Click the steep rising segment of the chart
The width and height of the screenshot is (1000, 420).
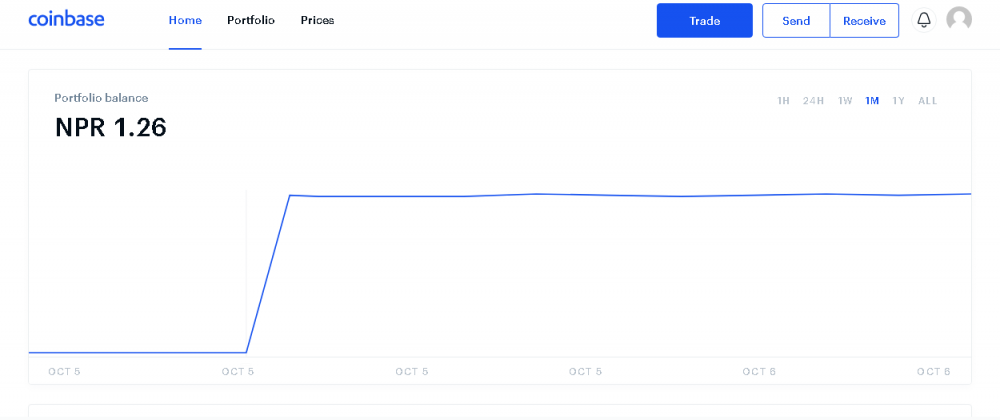[x=268, y=274]
